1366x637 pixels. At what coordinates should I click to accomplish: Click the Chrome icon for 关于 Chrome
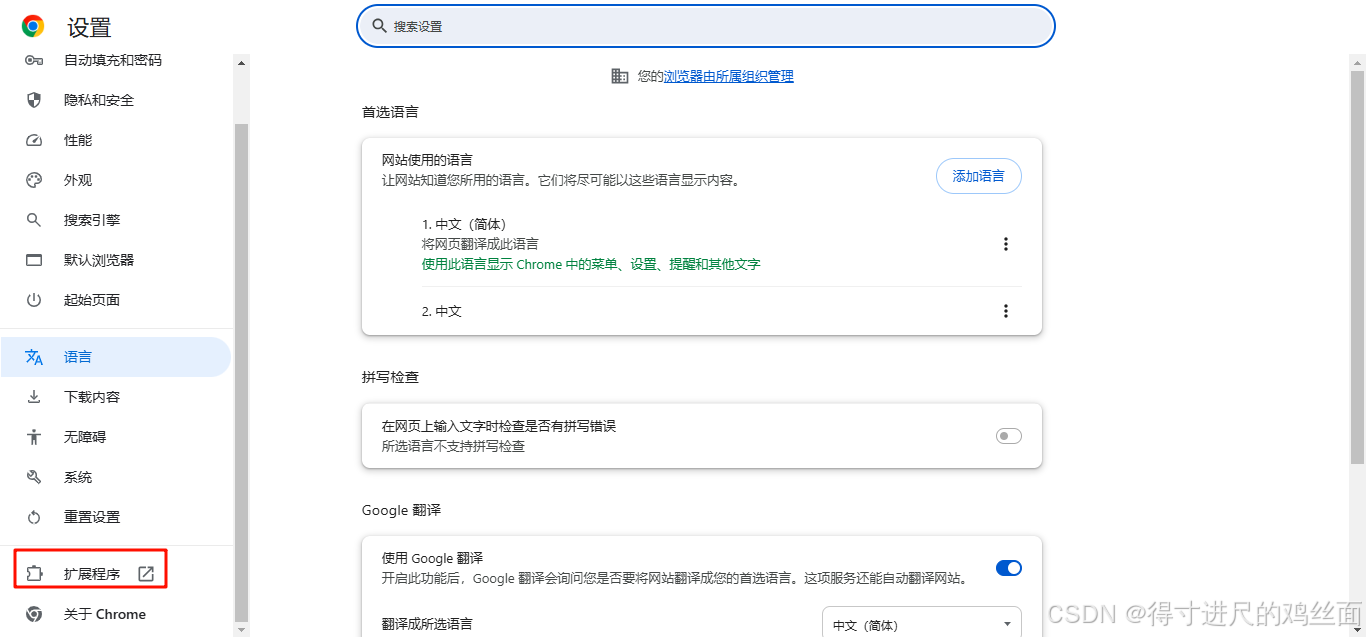coord(34,614)
